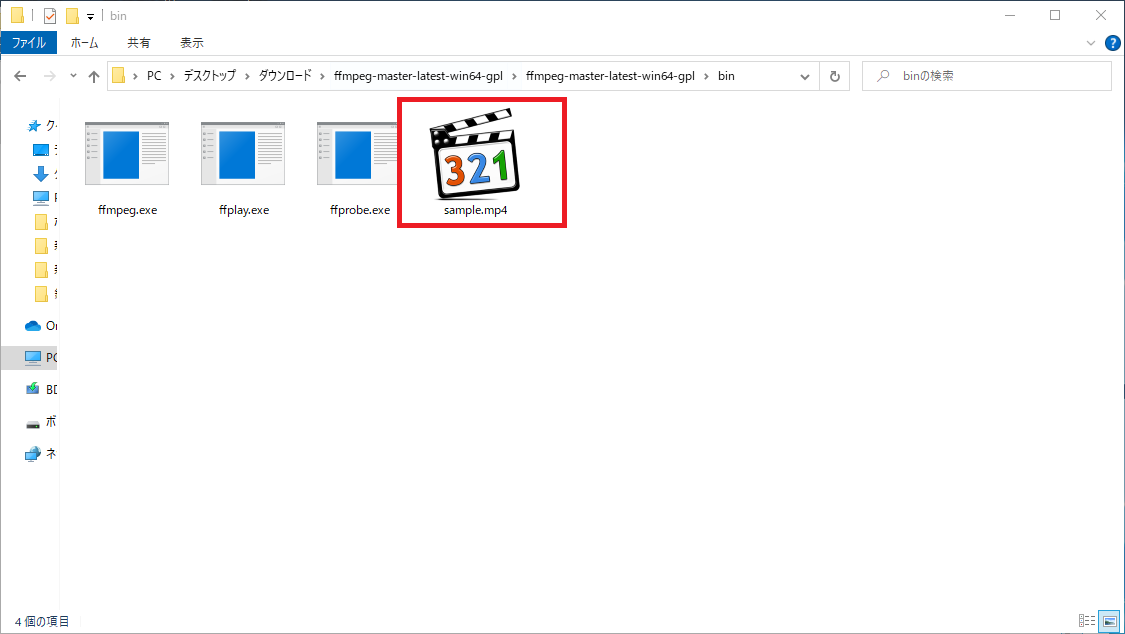This screenshot has height=634, width=1125.
Task: Refresh the bin folder view
Action: pyautogui.click(x=834, y=76)
